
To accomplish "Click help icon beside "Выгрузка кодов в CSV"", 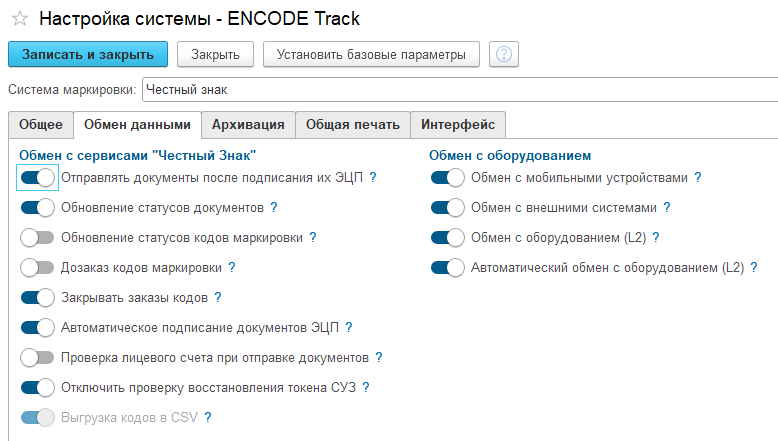I will 208,417.
